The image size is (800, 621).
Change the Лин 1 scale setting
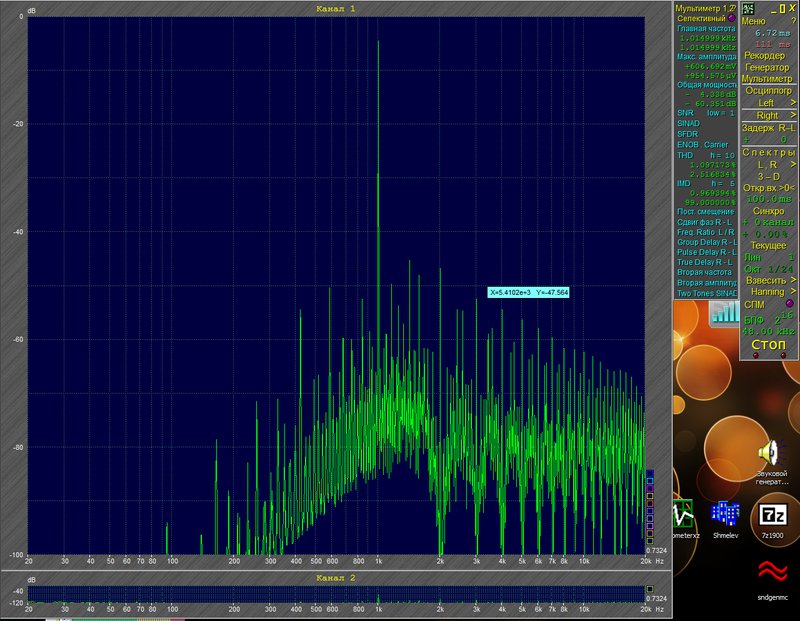(768, 257)
